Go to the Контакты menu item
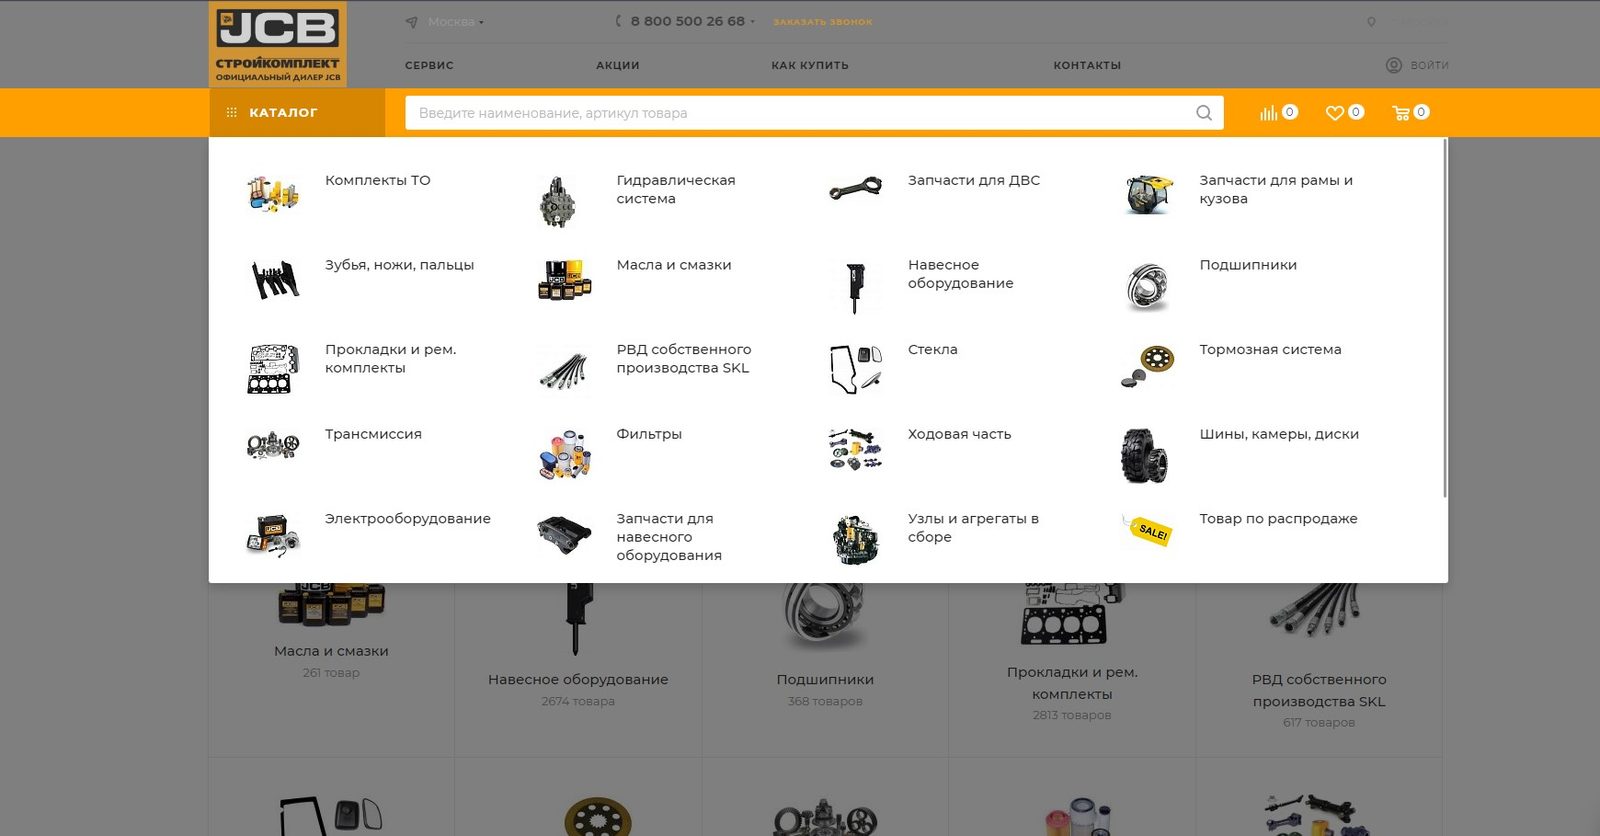Screen dimensions: 1600x836 click(x=1086, y=65)
